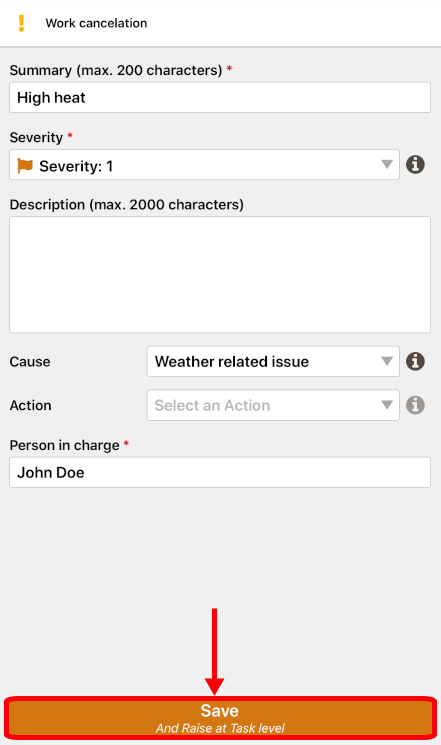The width and height of the screenshot is (441, 745).
Task: Expand the Severity dropdown arrow
Action: [x=387, y=164]
